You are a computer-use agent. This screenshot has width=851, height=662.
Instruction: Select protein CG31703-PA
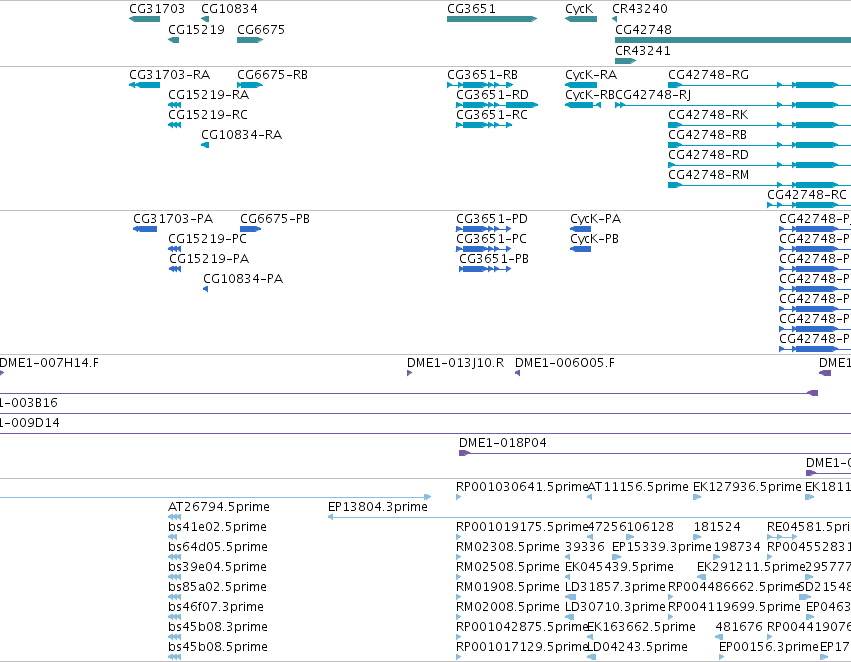[173, 219]
